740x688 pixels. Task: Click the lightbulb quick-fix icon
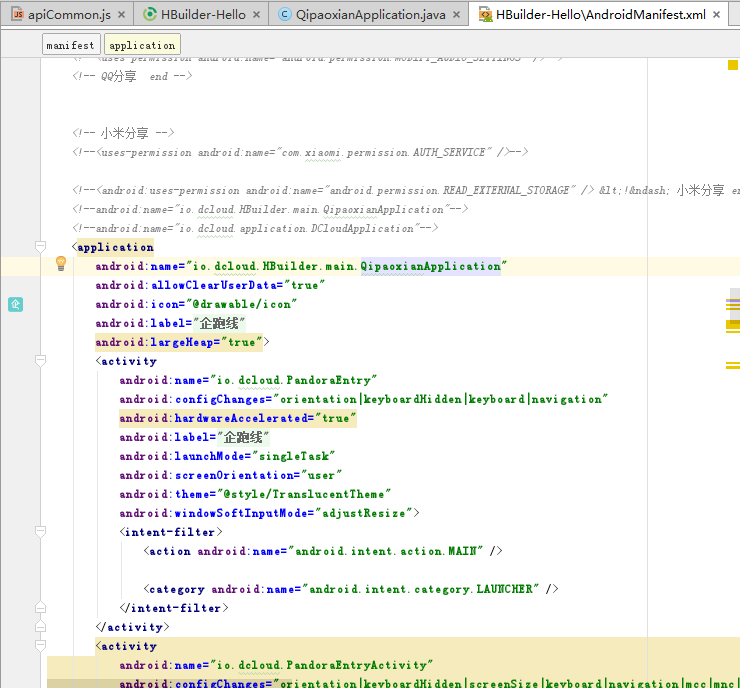[60, 264]
